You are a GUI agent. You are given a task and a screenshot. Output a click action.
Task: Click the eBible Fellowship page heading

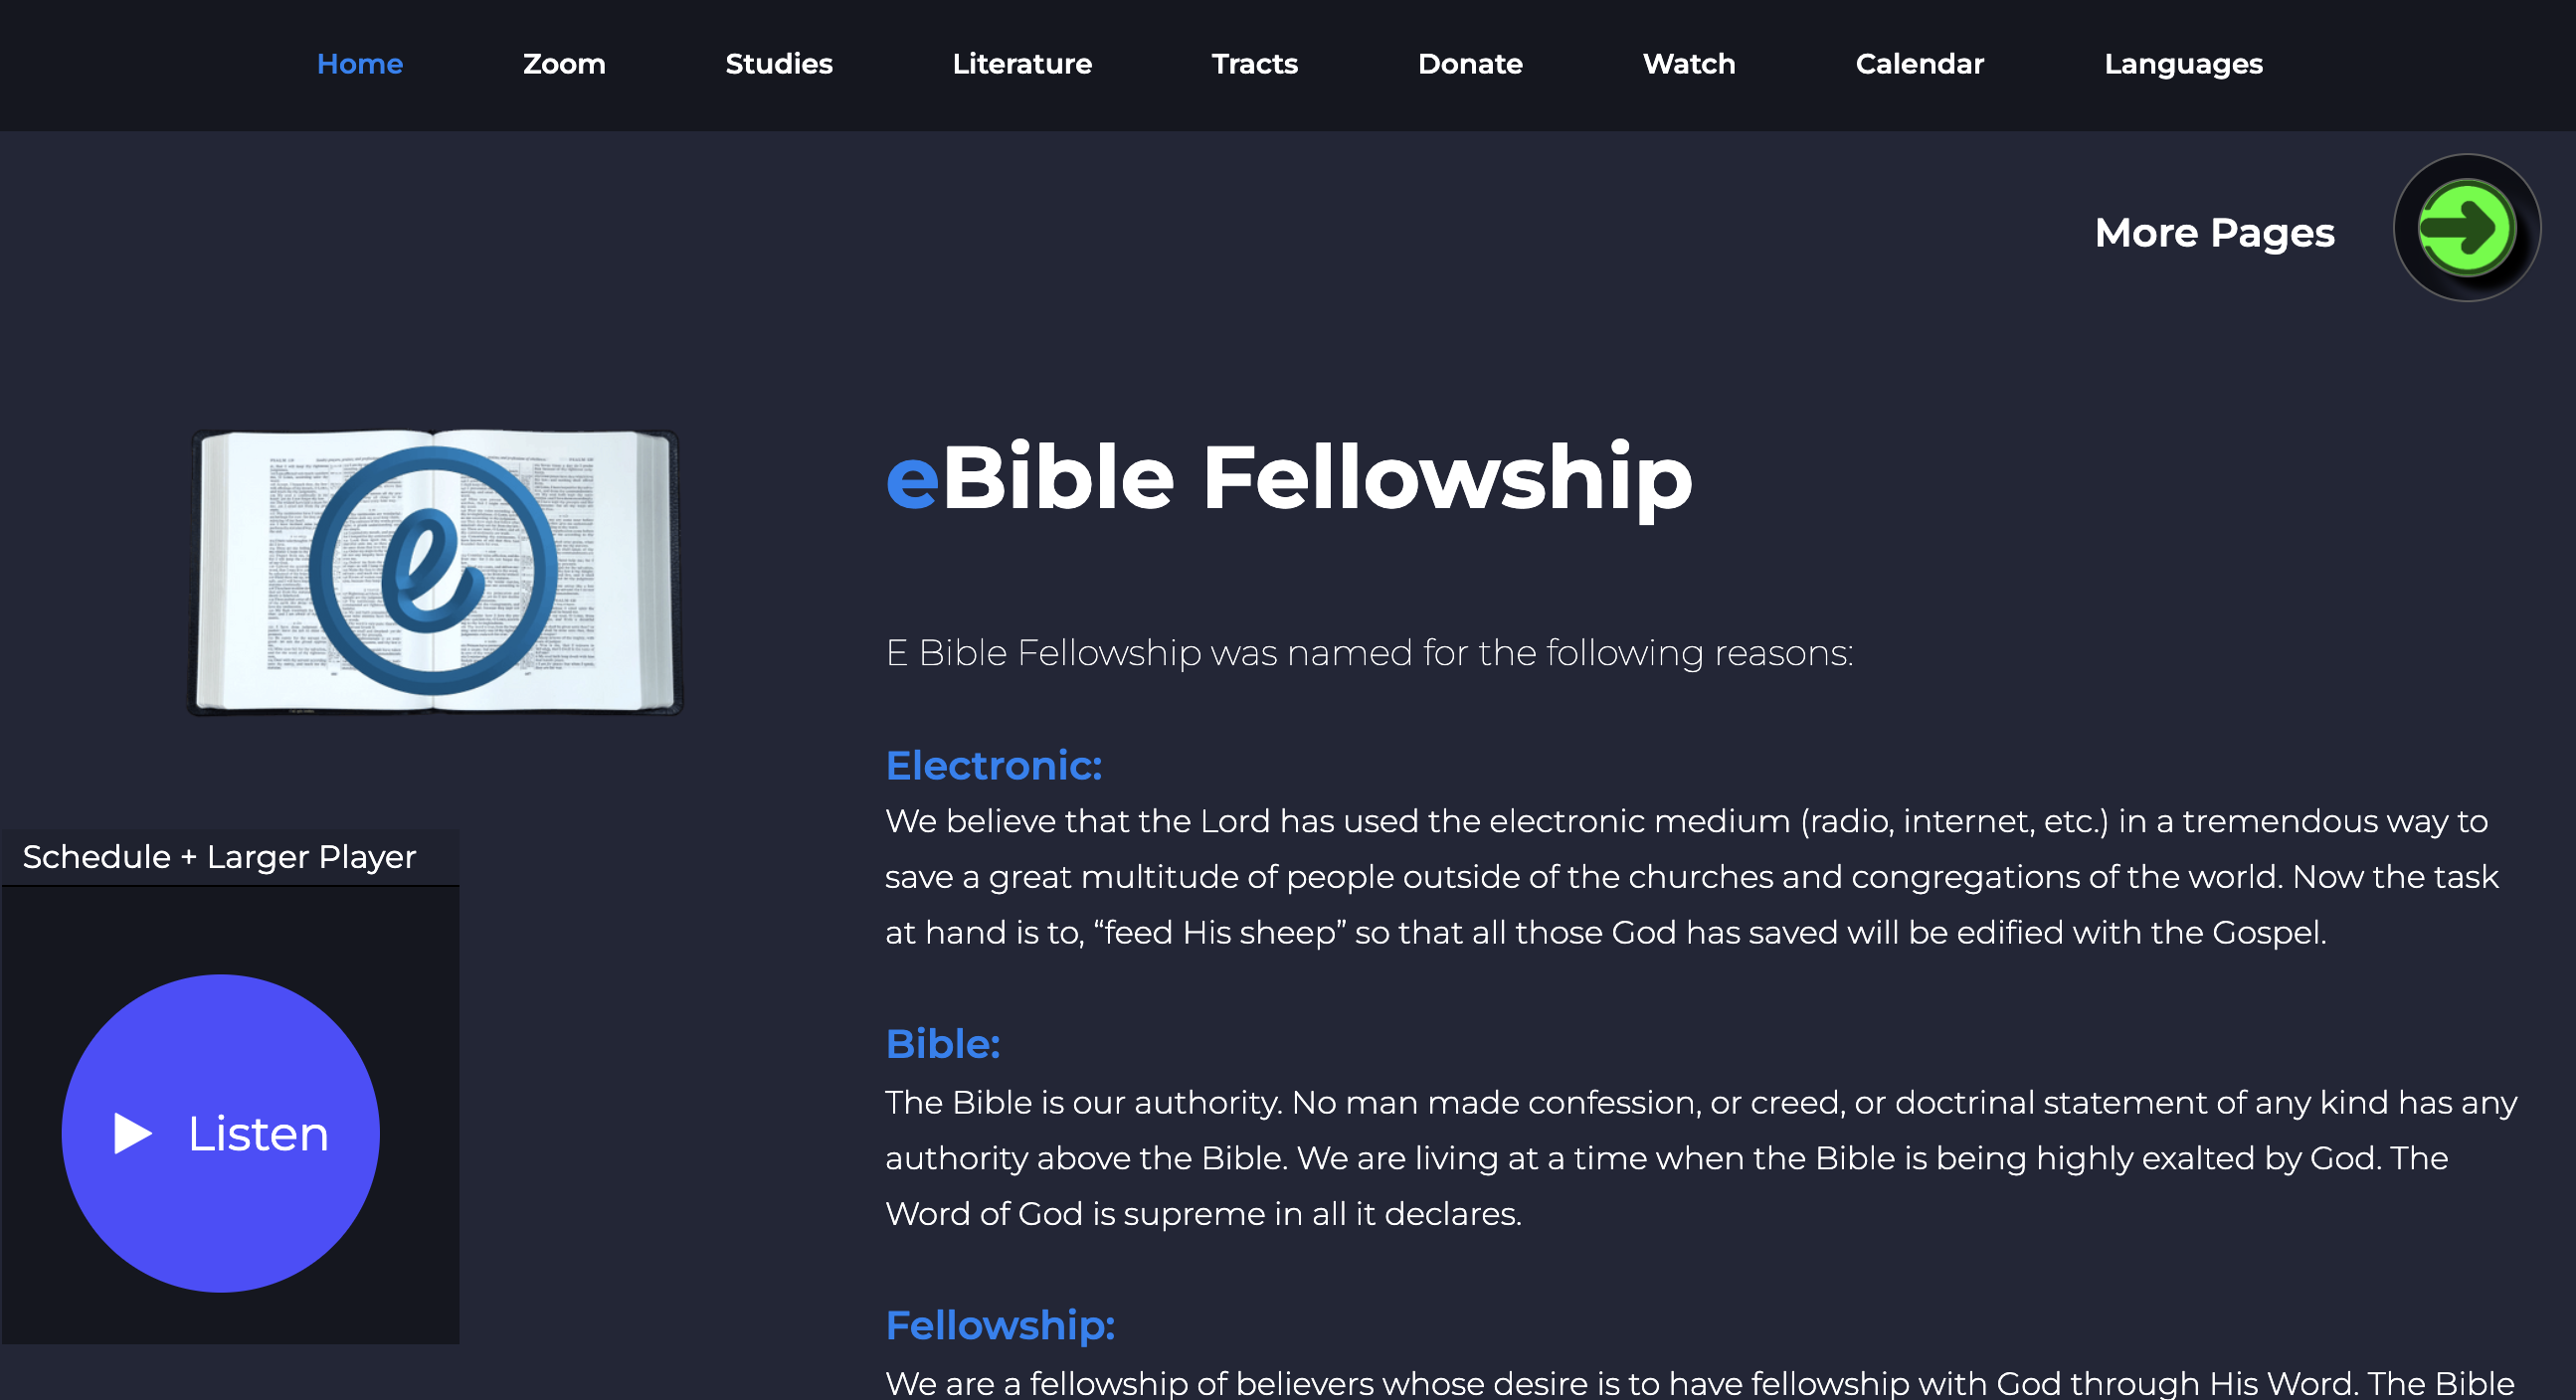coord(1288,478)
